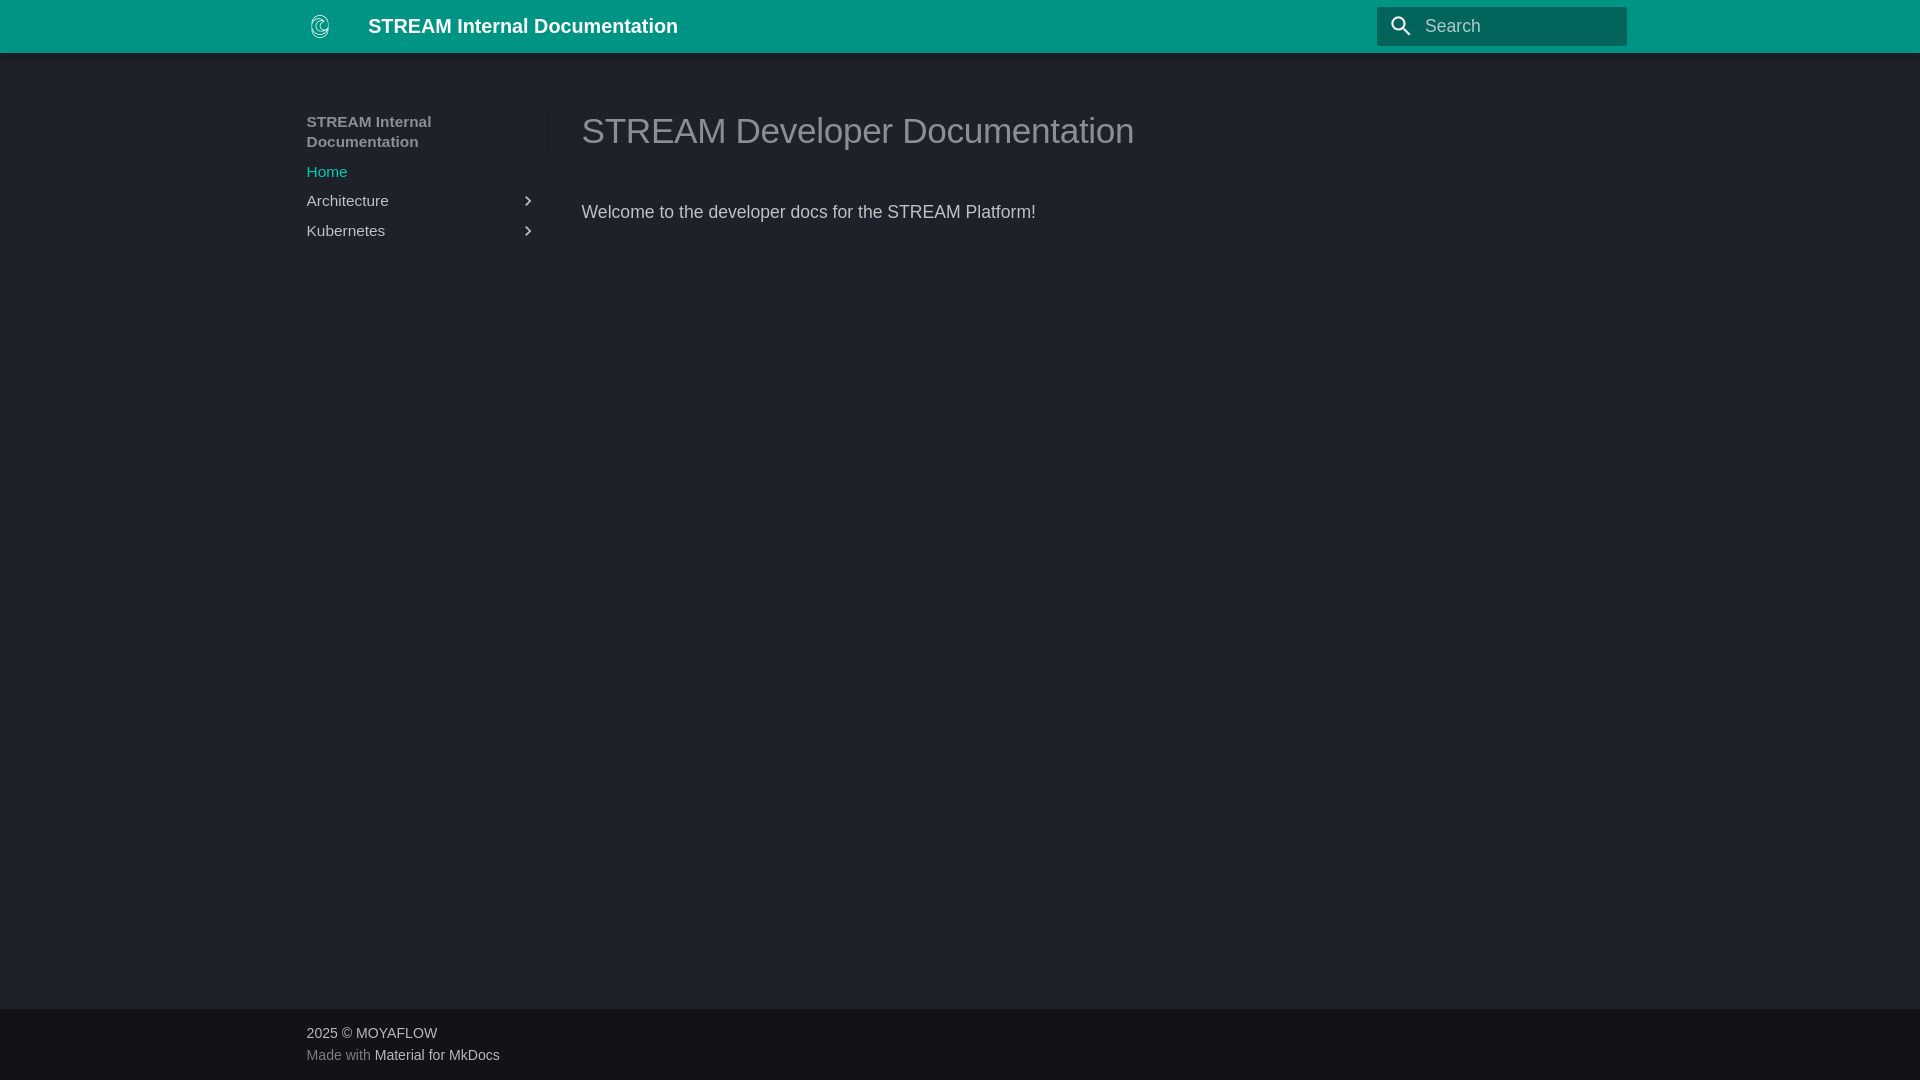Open the Kubernetes navigation item
Image resolution: width=1920 pixels, height=1080 pixels.
pyautogui.click(x=346, y=231)
